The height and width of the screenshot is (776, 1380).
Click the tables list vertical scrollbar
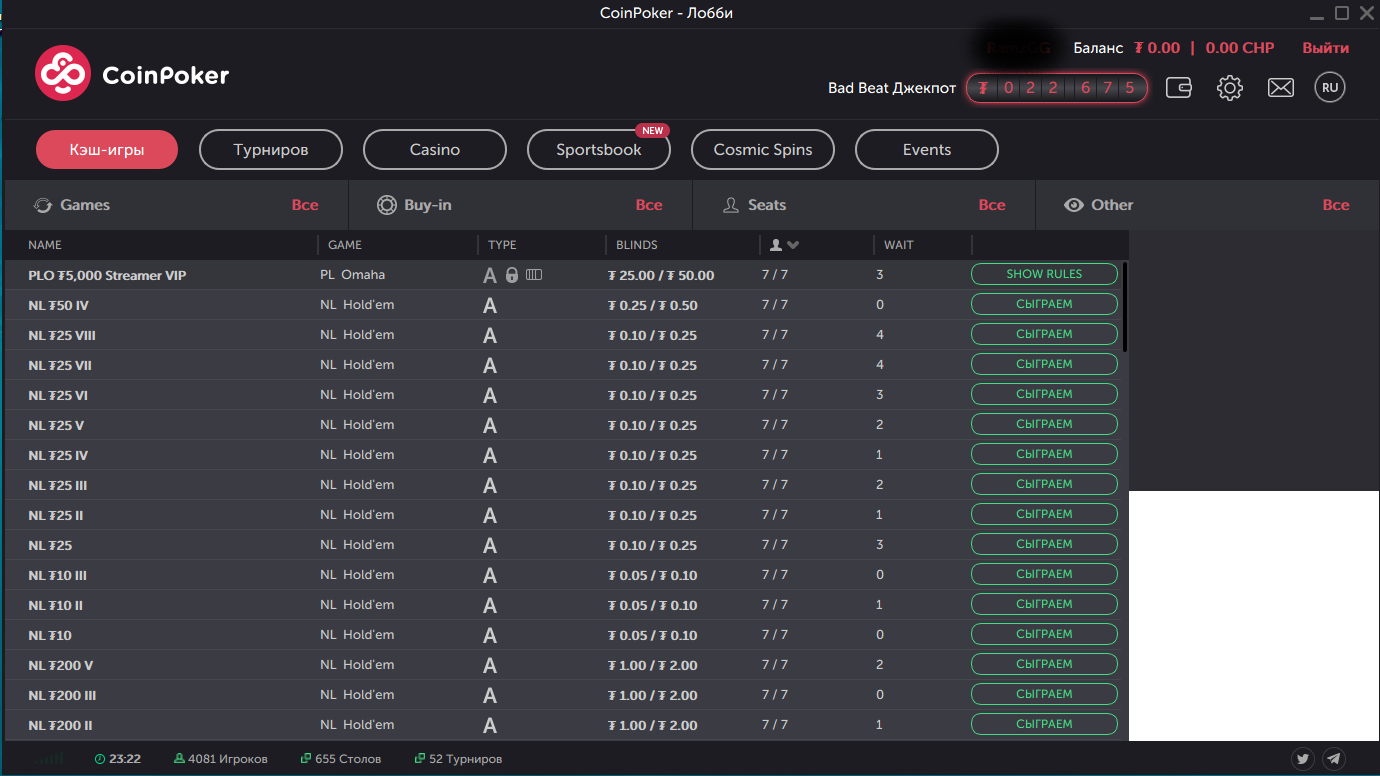pyautogui.click(x=1125, y=306)
